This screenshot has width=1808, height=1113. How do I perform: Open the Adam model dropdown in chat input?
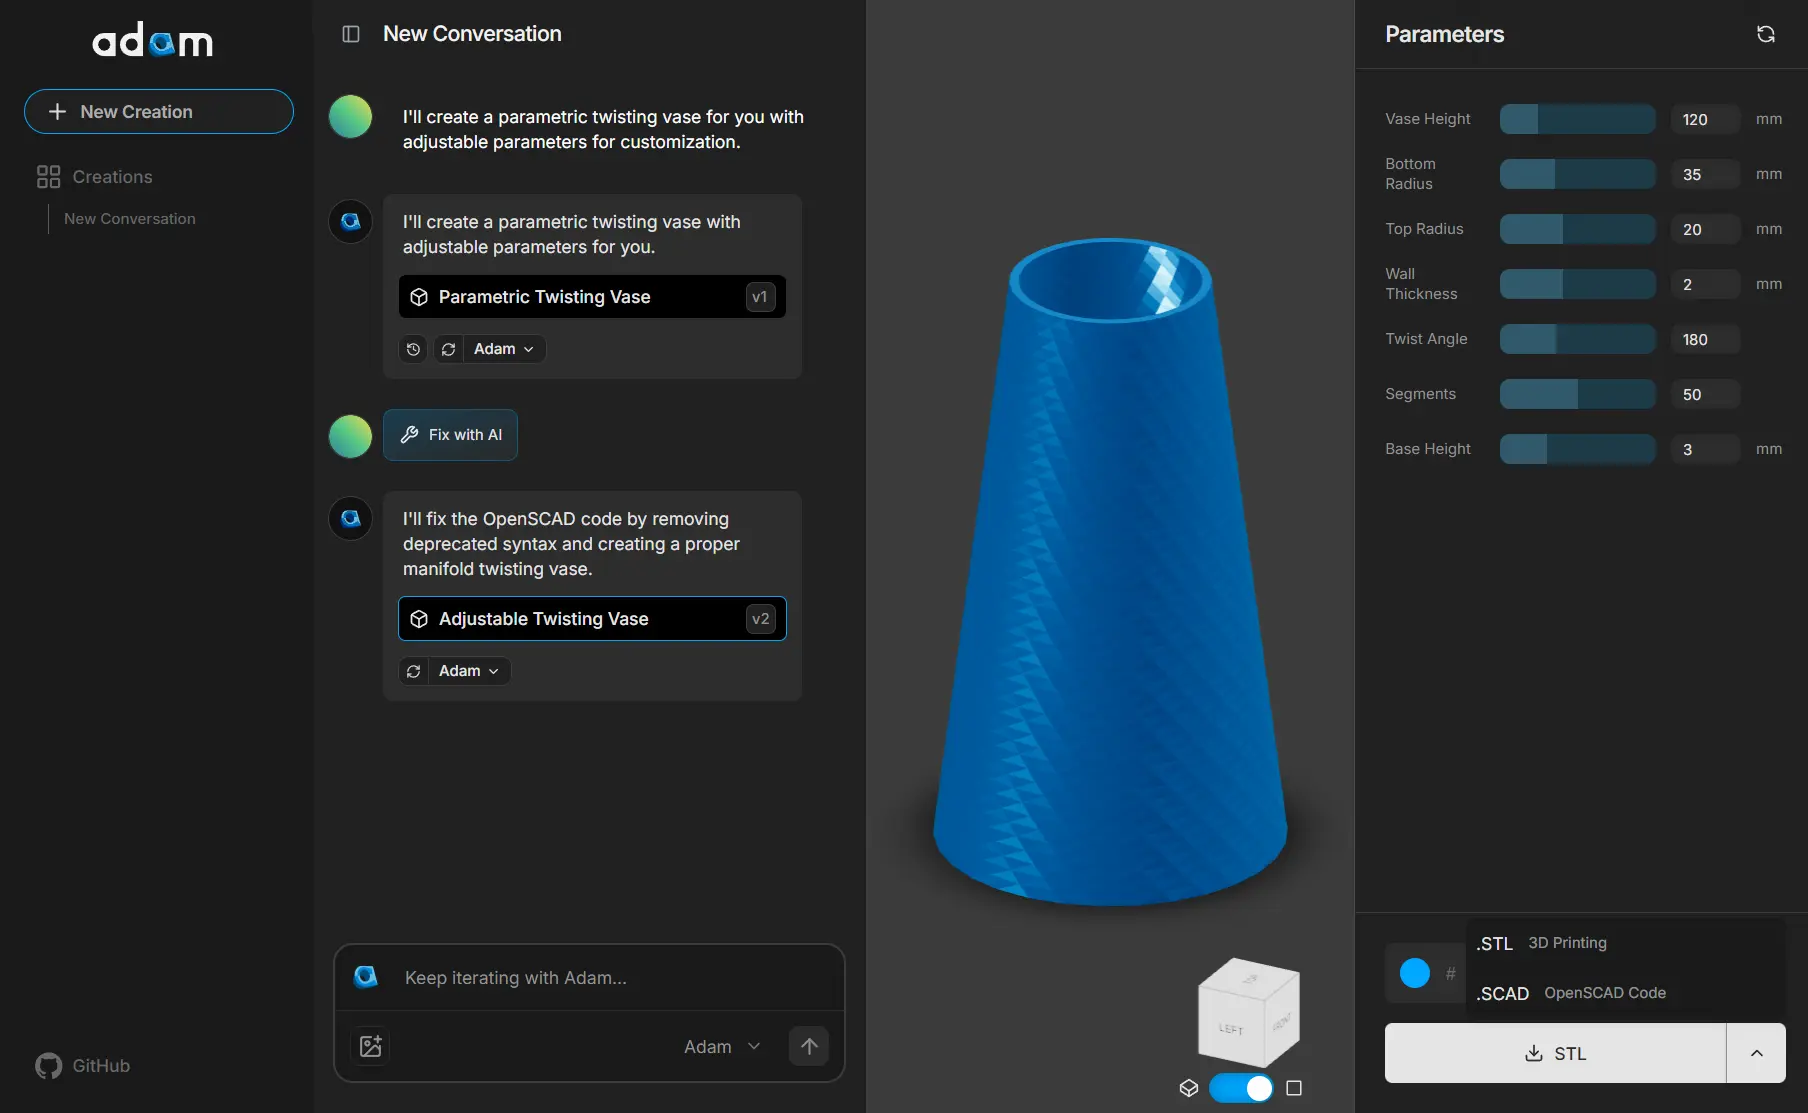coord(722,1046)
